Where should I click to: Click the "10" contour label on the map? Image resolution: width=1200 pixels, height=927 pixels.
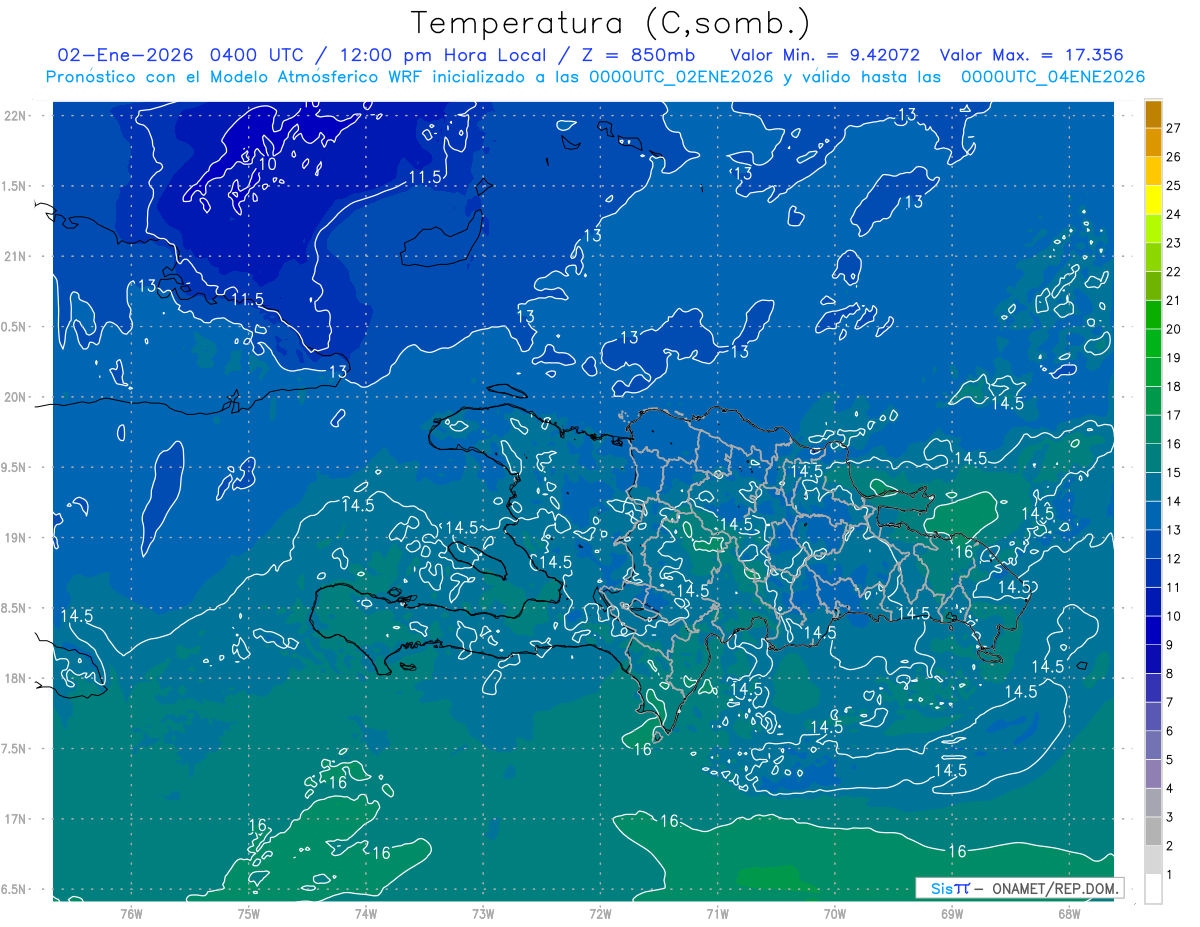click(x=267, y=164)
